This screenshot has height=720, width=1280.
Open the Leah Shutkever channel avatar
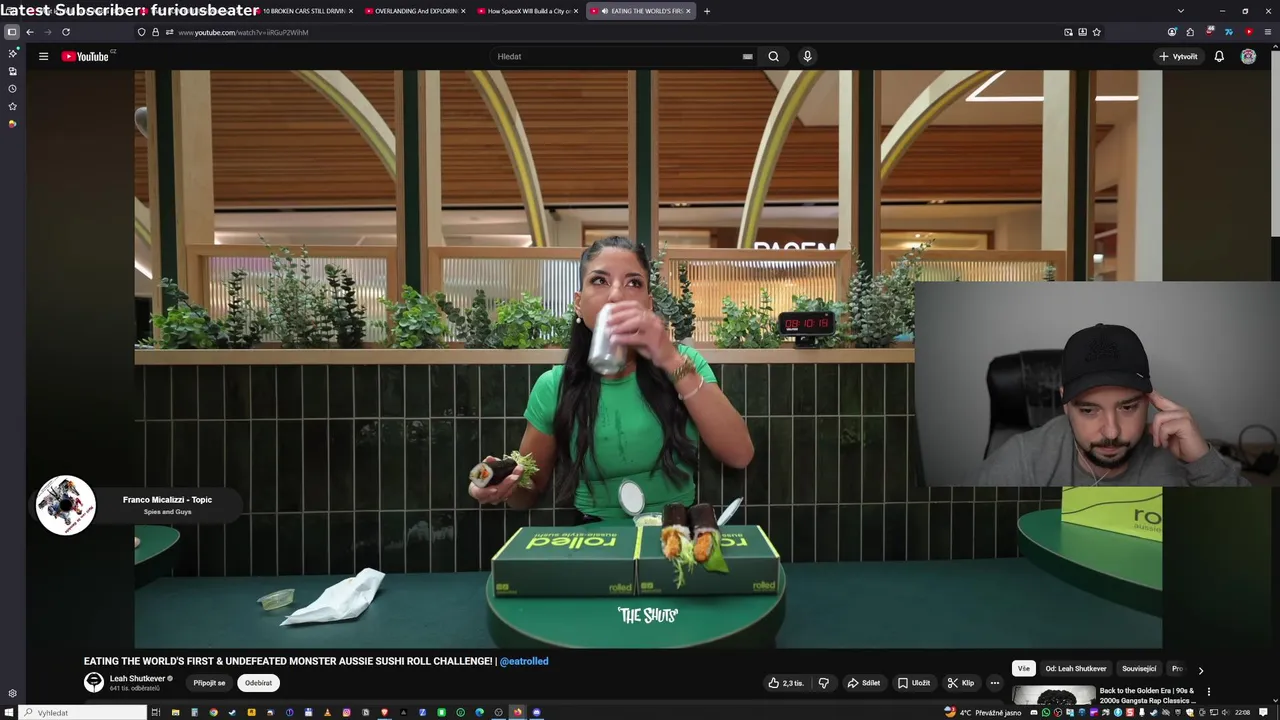[94, 682]
